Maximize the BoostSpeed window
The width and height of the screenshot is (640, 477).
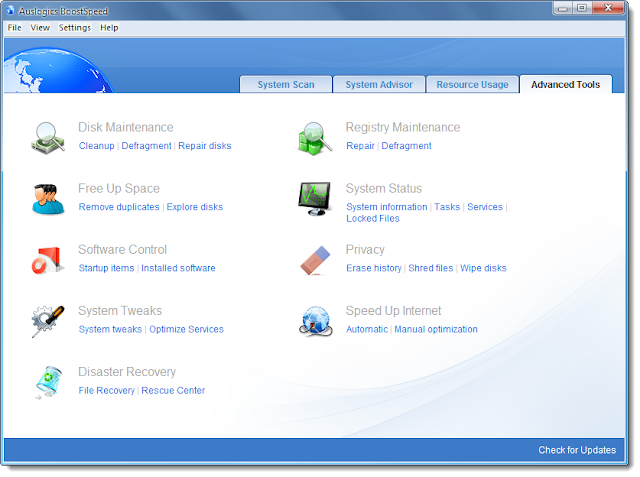(582, 8)
